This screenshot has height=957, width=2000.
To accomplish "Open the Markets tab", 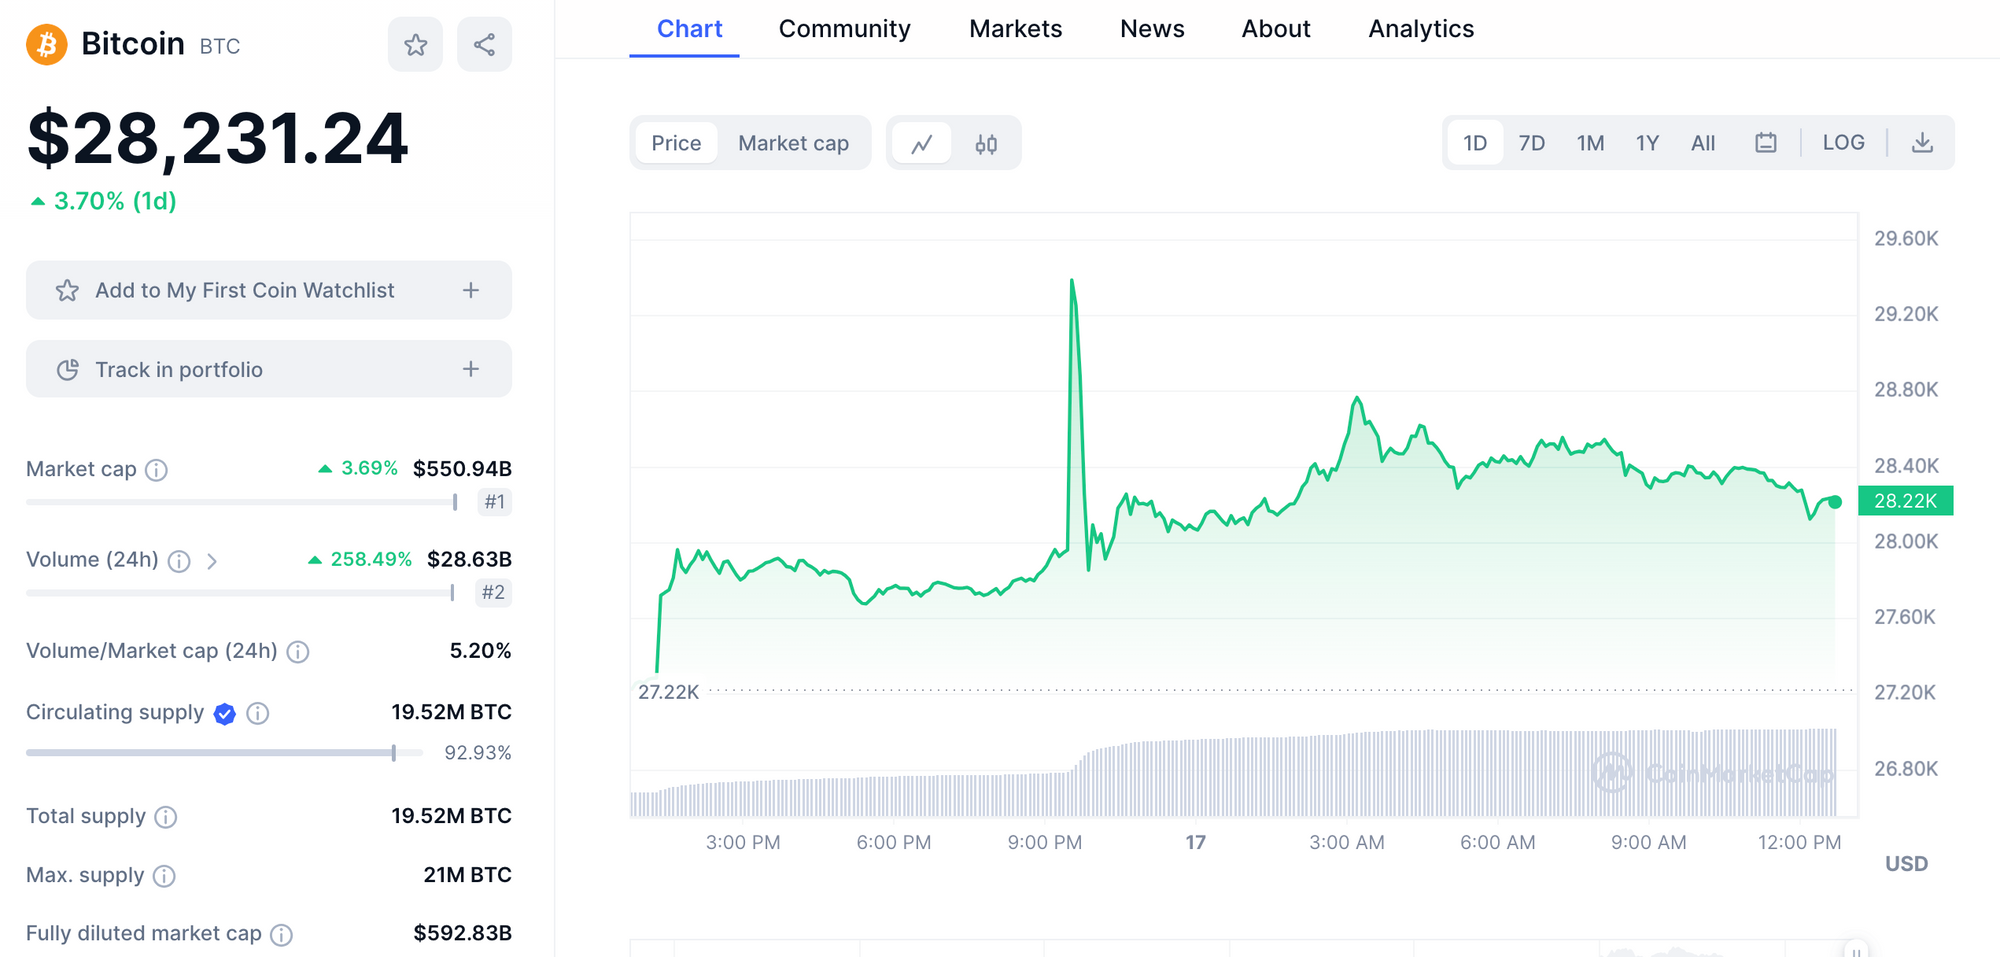I will coord(1015,29).
